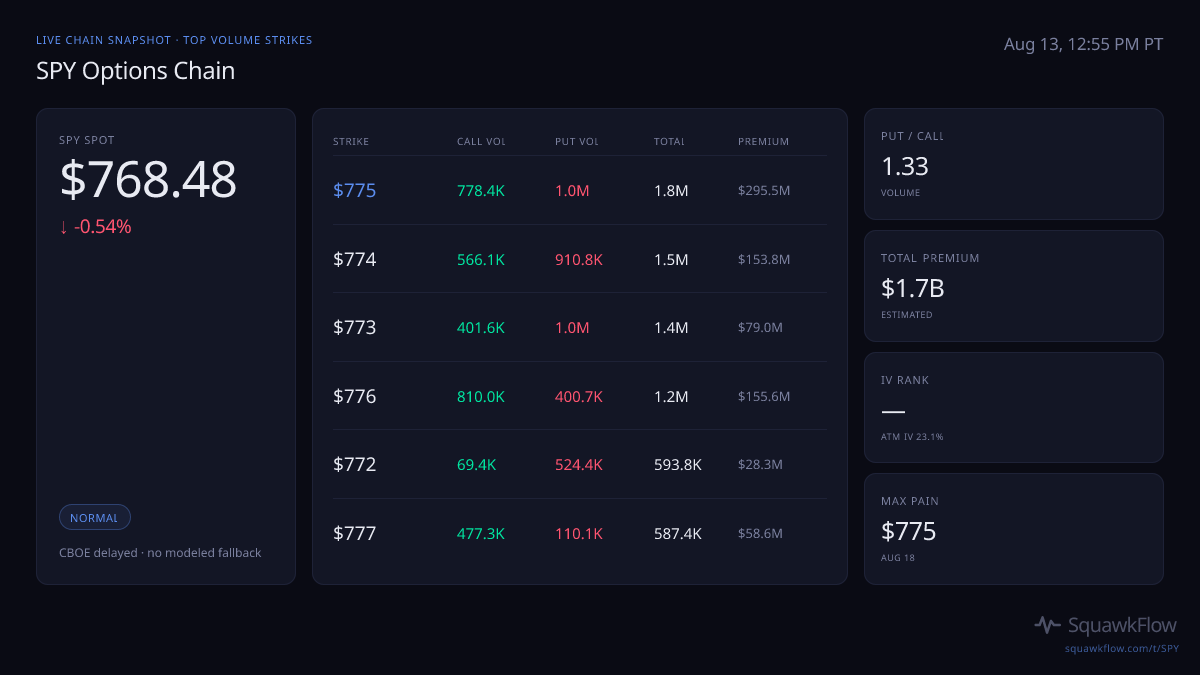Click the SquawkFlow pulse logo icon
Viewport: 1200px width, 675px height.
coord(1047,625)
